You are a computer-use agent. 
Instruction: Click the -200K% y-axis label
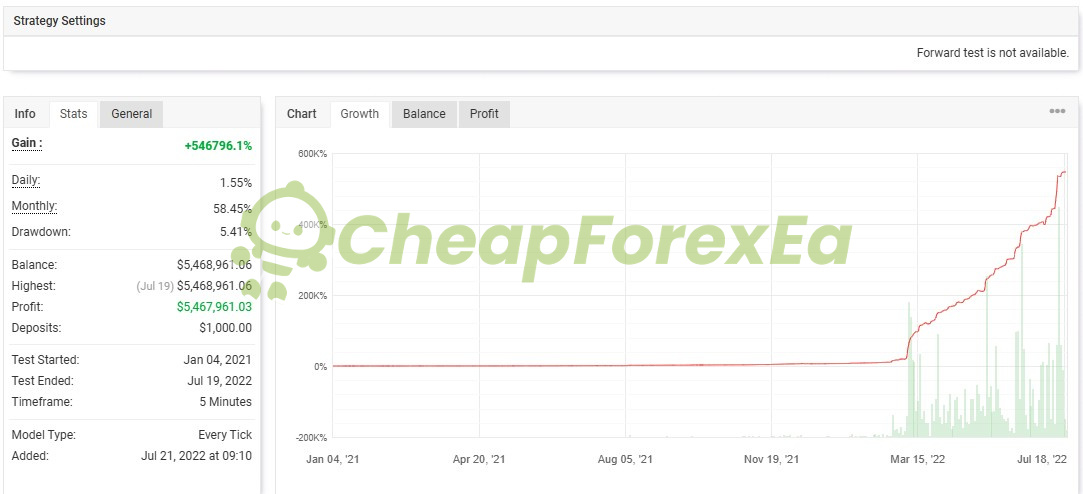311,438
